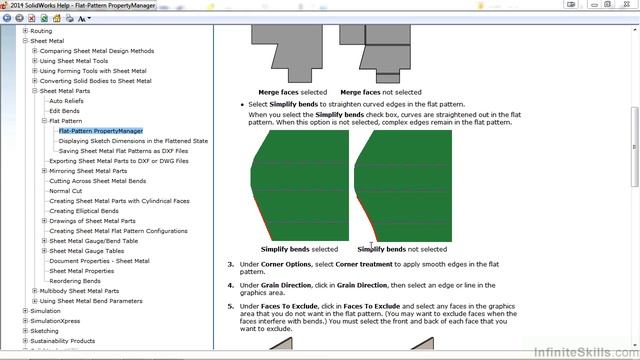640x360 pixels.
Task: Expand Comparing Sheet Metal Design Methods
Action: coord(35,51)
